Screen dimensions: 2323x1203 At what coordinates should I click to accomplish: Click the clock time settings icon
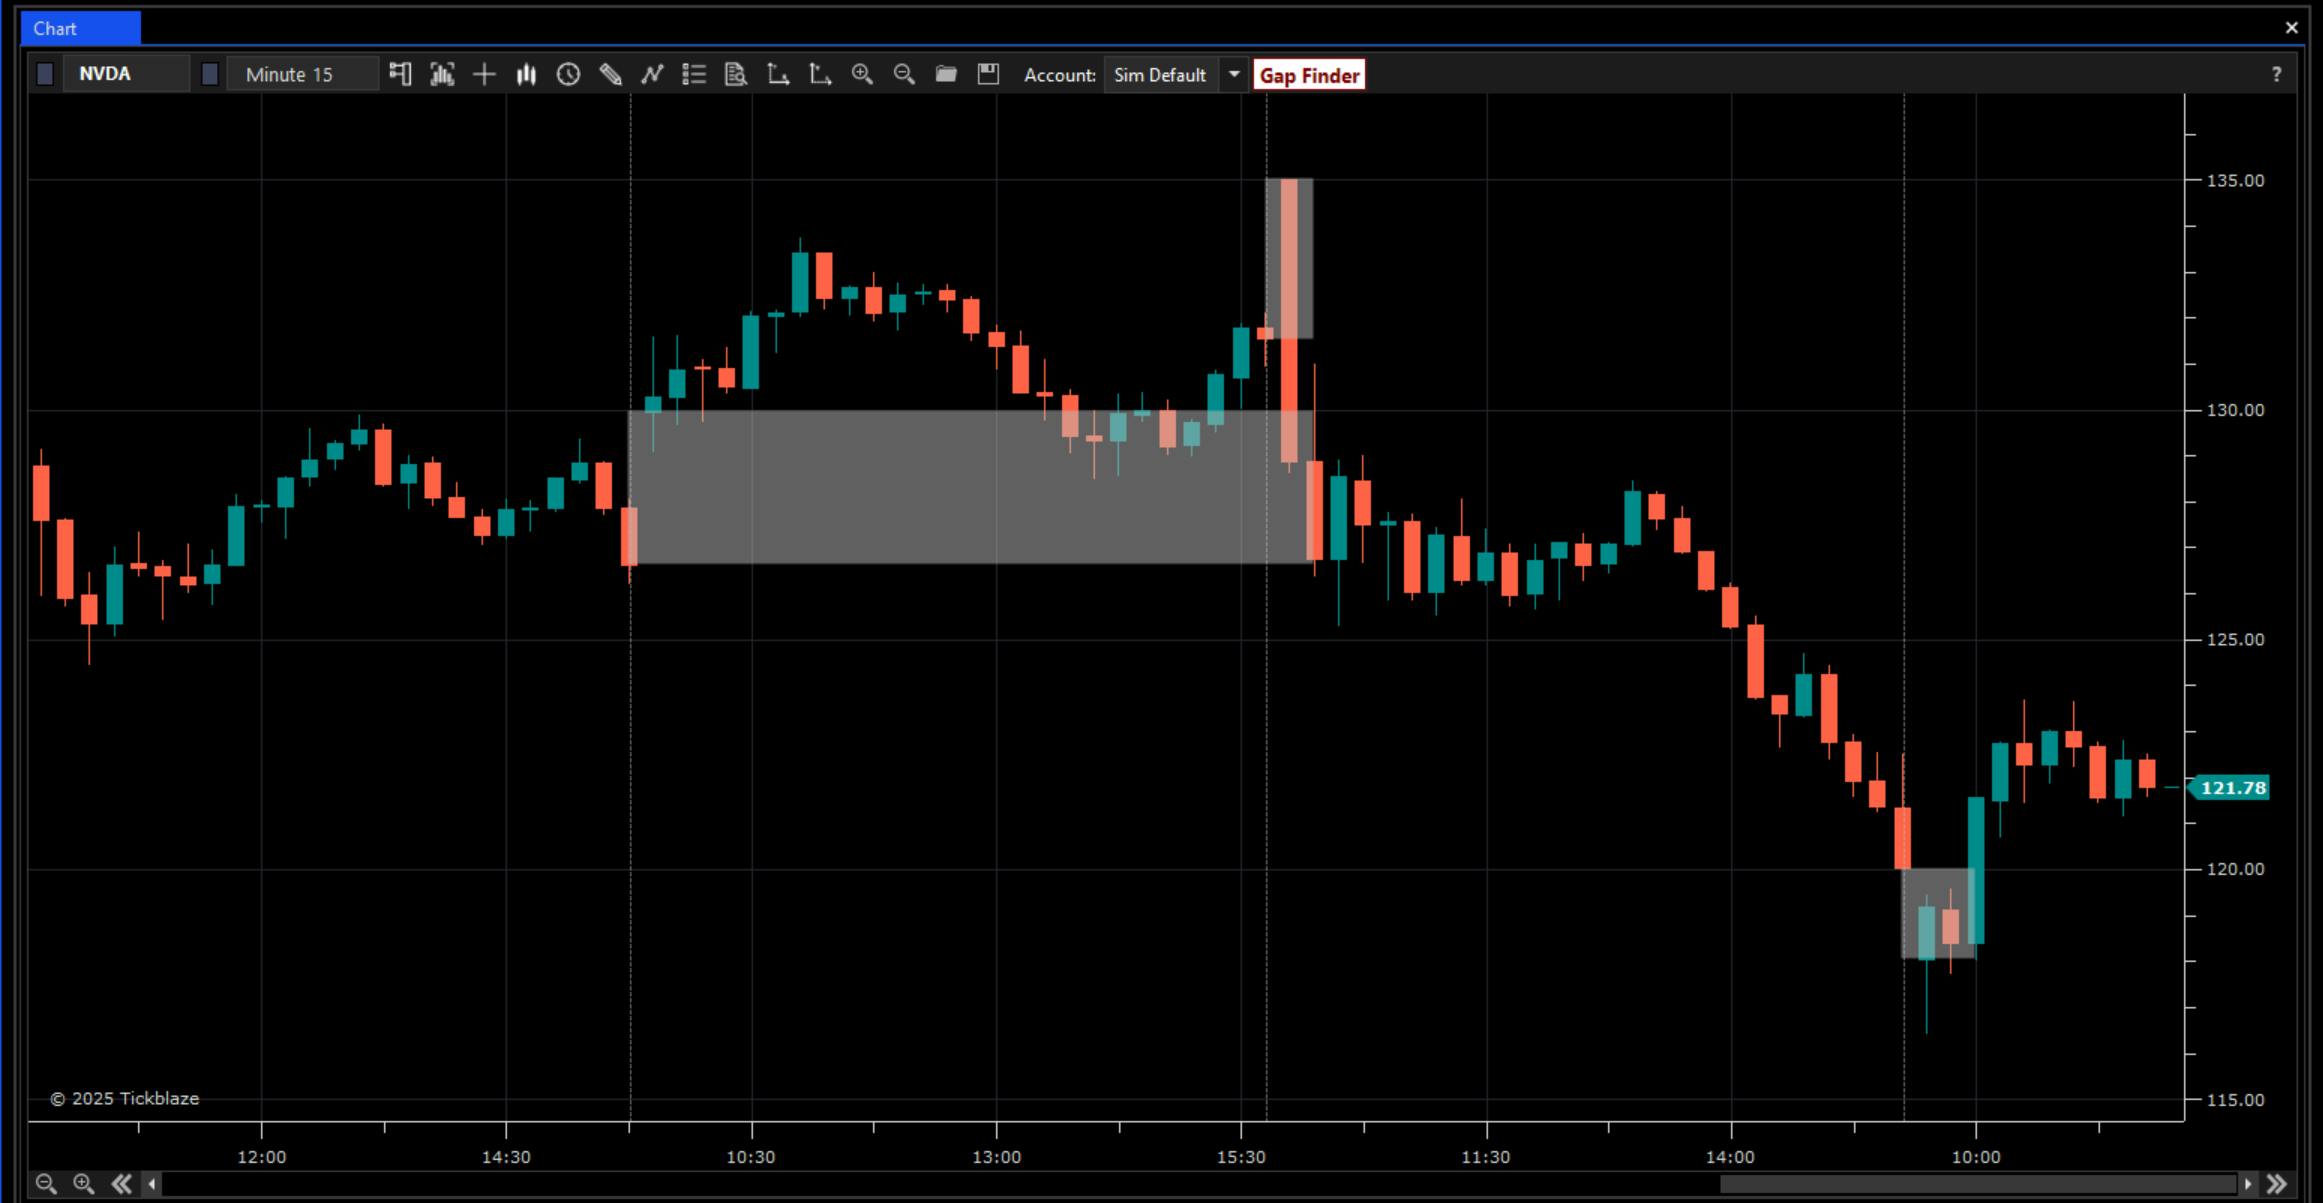[x=568, y=74]
